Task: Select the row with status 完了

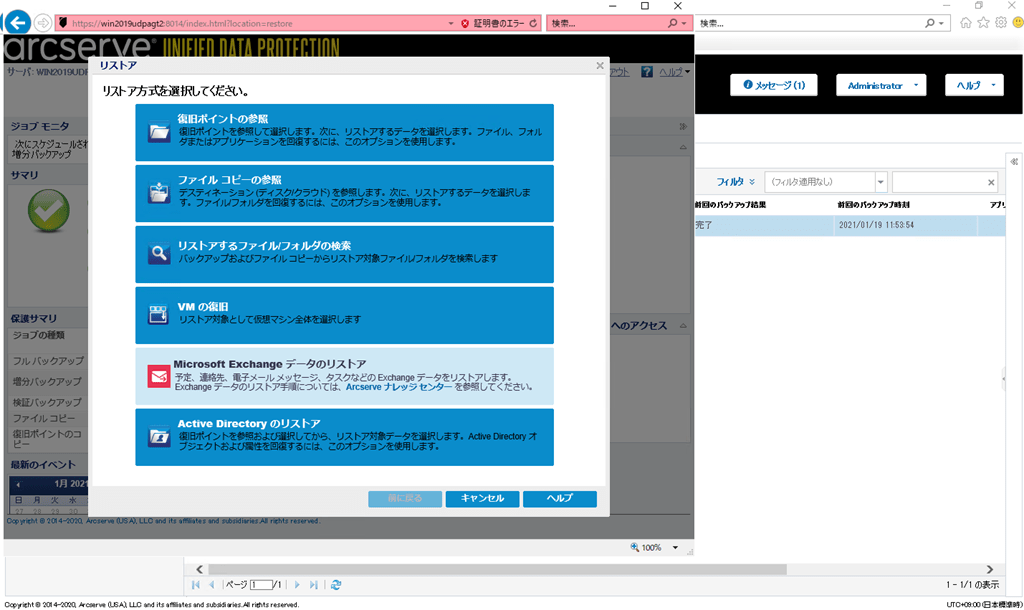Action: coord(850,225)
